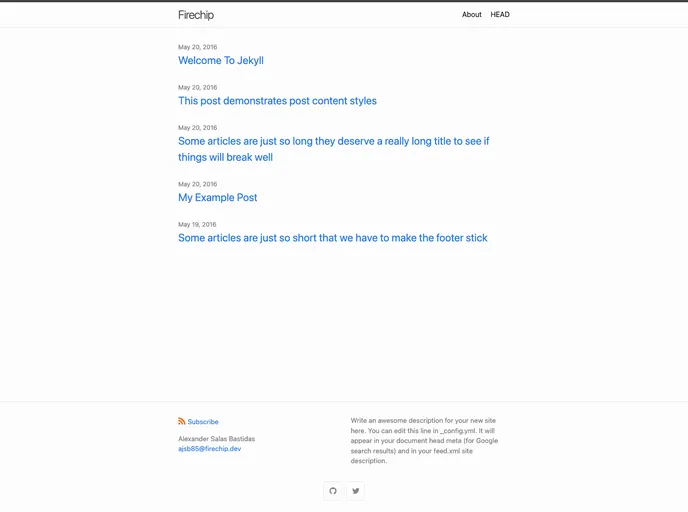
Task: Open the About page in navigation
Action: coord(471,15)
